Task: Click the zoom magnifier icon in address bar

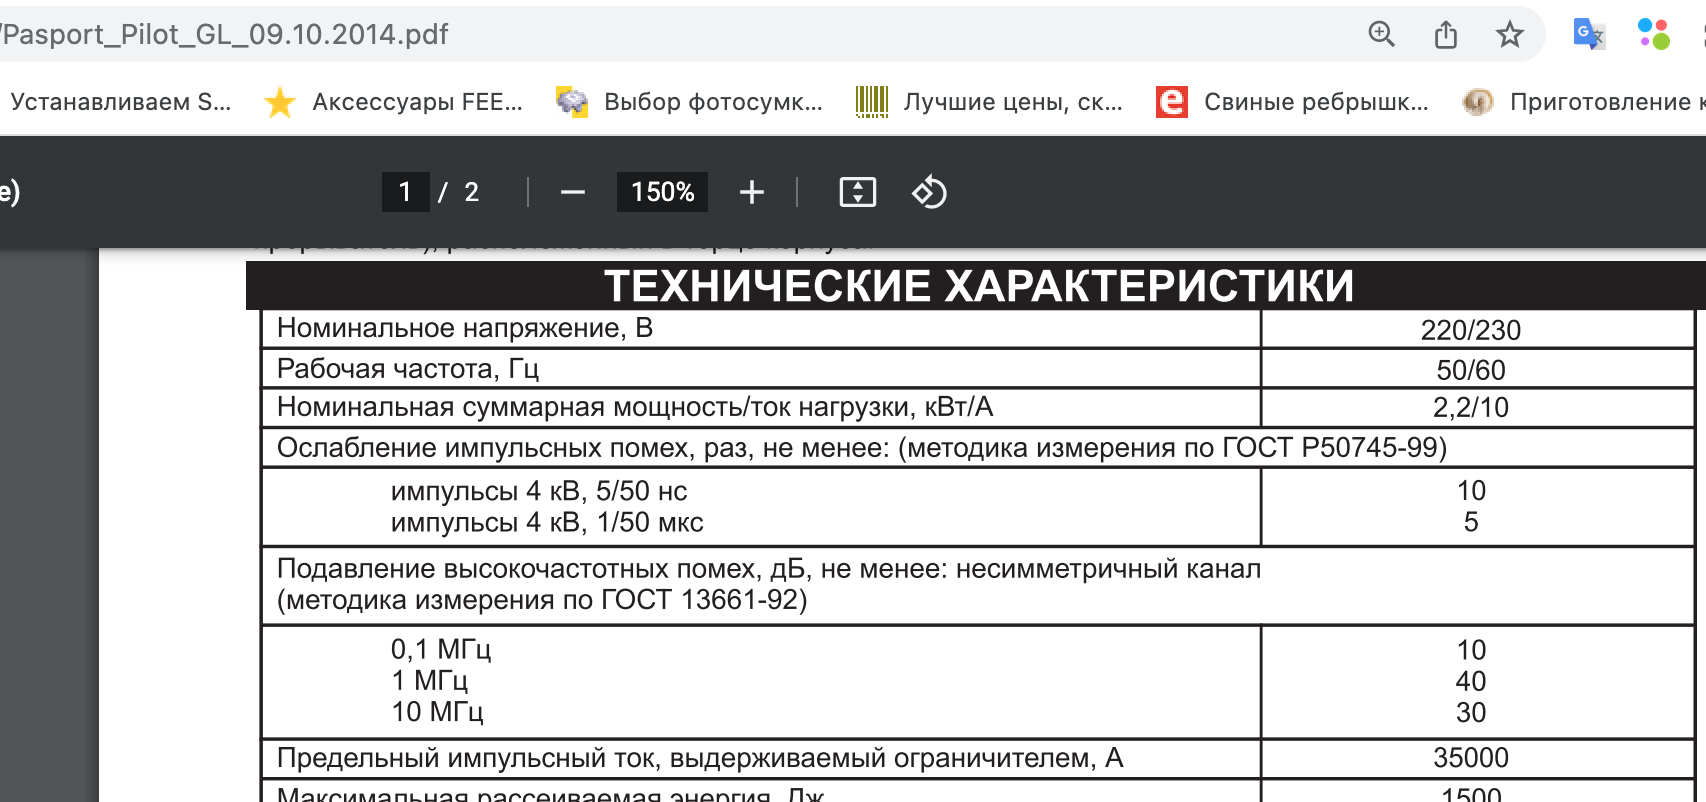Action: pyautogui.click(x=1381, y=35)
